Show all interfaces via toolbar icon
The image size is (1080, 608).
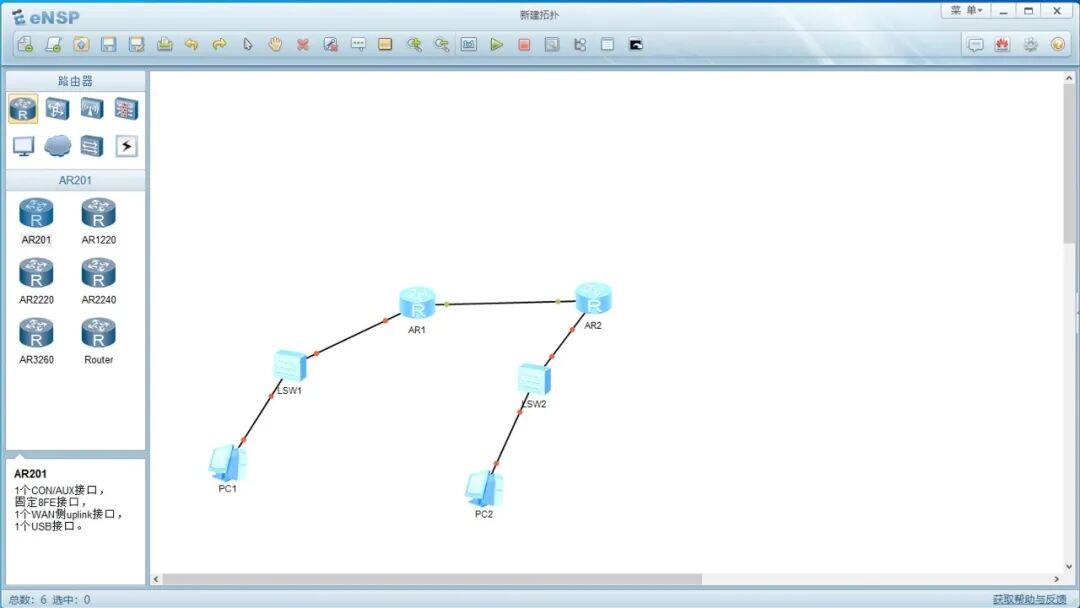pyautogui.click(x=580, y=45)
